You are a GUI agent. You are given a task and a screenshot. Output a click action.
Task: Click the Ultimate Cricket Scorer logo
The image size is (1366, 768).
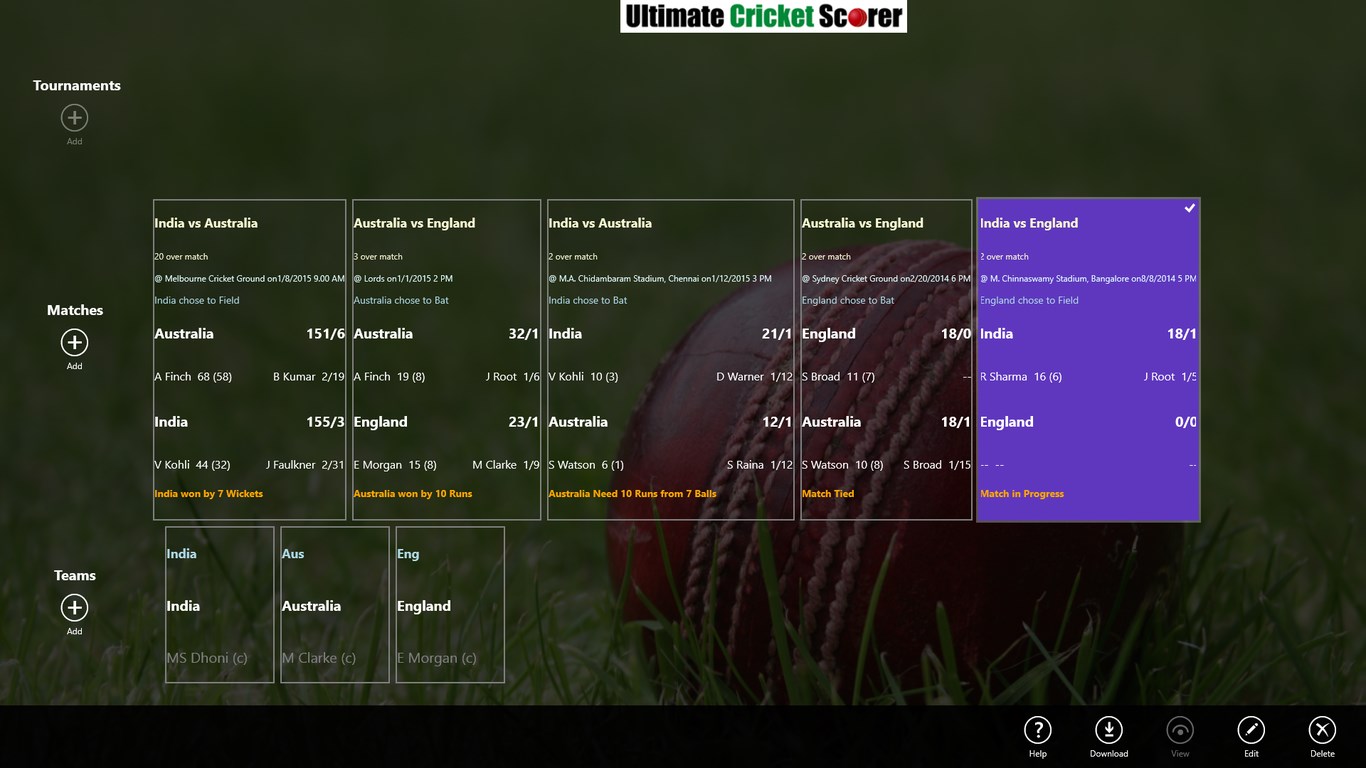[763, 16]
